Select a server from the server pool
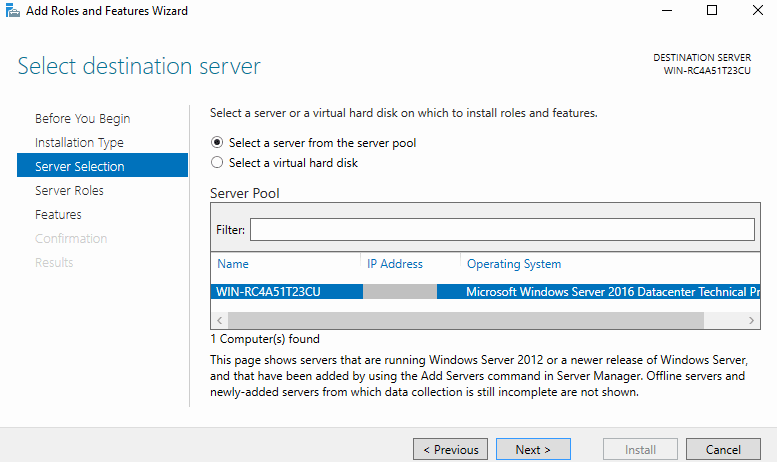777x462 pixels. [x=217, y=143]
